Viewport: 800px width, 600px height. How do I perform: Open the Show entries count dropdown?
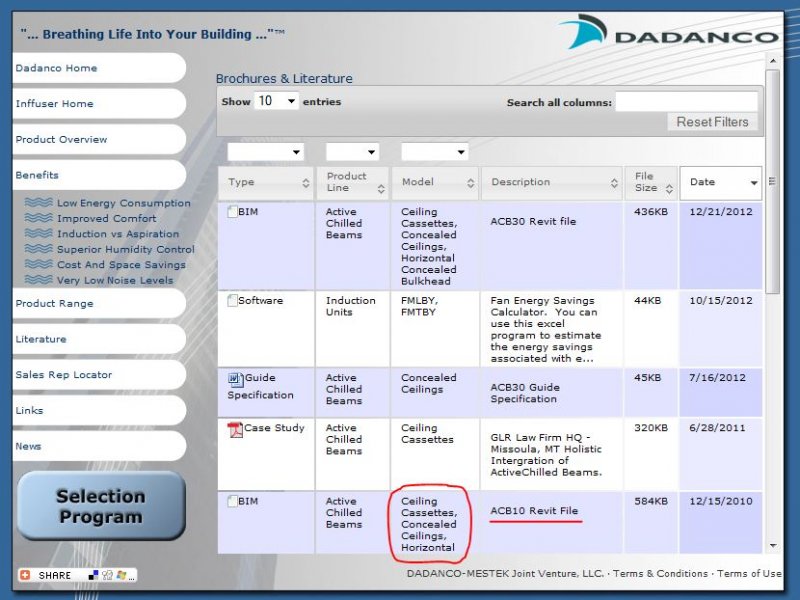coord(276,101)
